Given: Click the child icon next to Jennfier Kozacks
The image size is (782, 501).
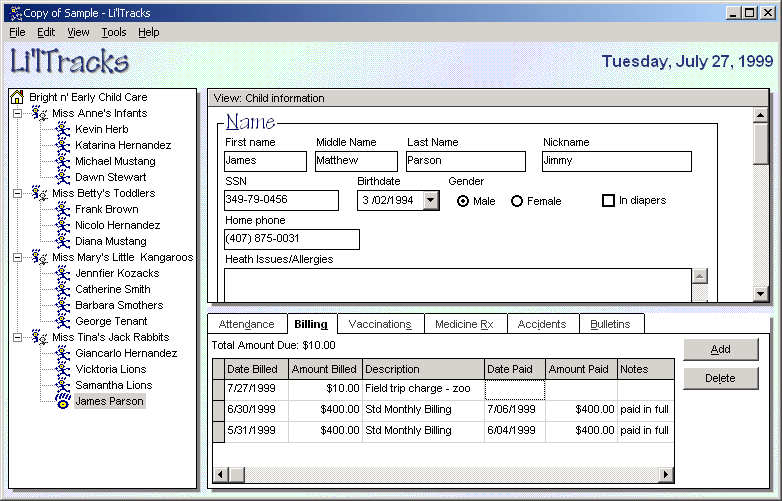Looking at the screenshot, I should click(x=63, y=273).
